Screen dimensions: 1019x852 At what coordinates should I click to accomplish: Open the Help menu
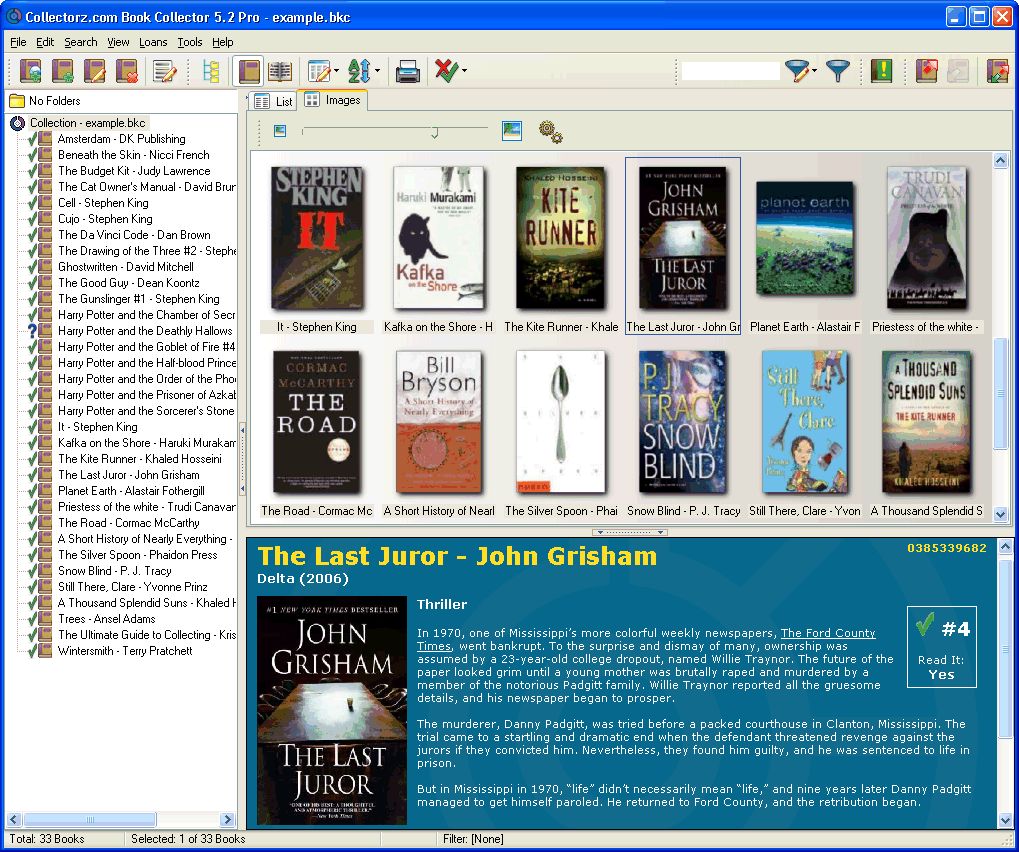pyautogui.click(x=222, y=42)
